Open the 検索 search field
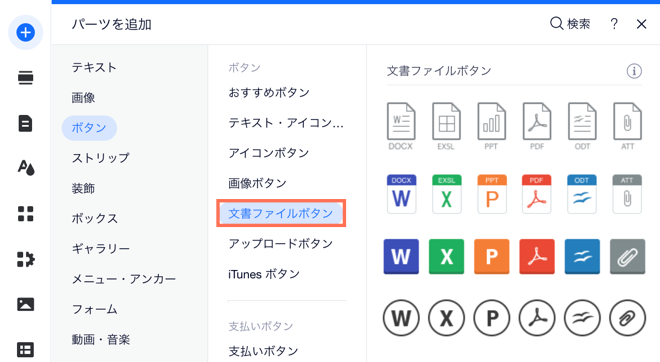The image size is (660, 362). coord(570,24)
